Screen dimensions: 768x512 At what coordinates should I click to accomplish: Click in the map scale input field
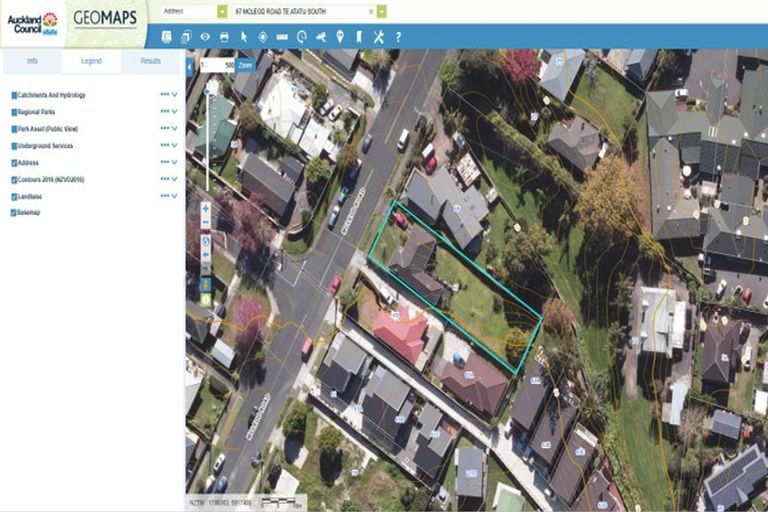coord(217,65)
